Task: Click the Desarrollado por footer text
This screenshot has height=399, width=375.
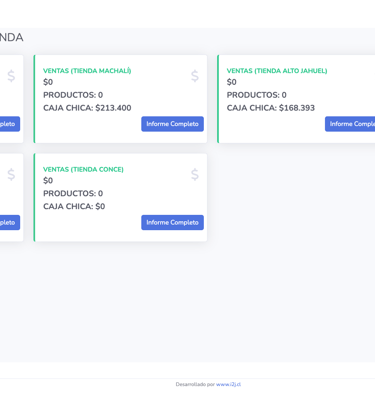Action: click(x=195, y=384)
